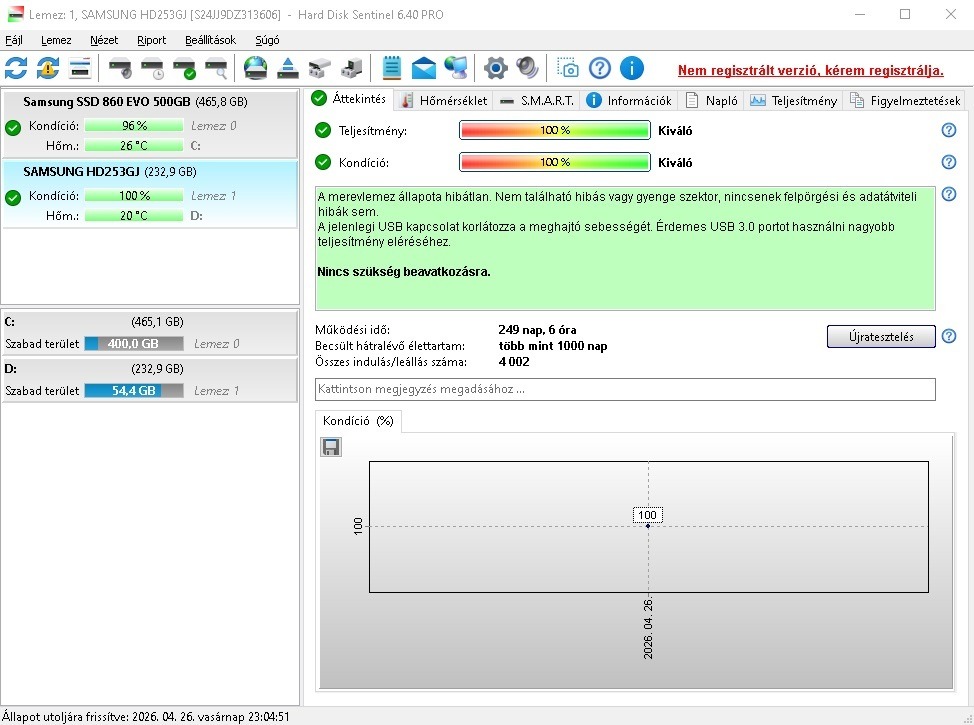Click the globe with monitor icon
This screenshot has width=974, height=725.
[x=456, y=68]
